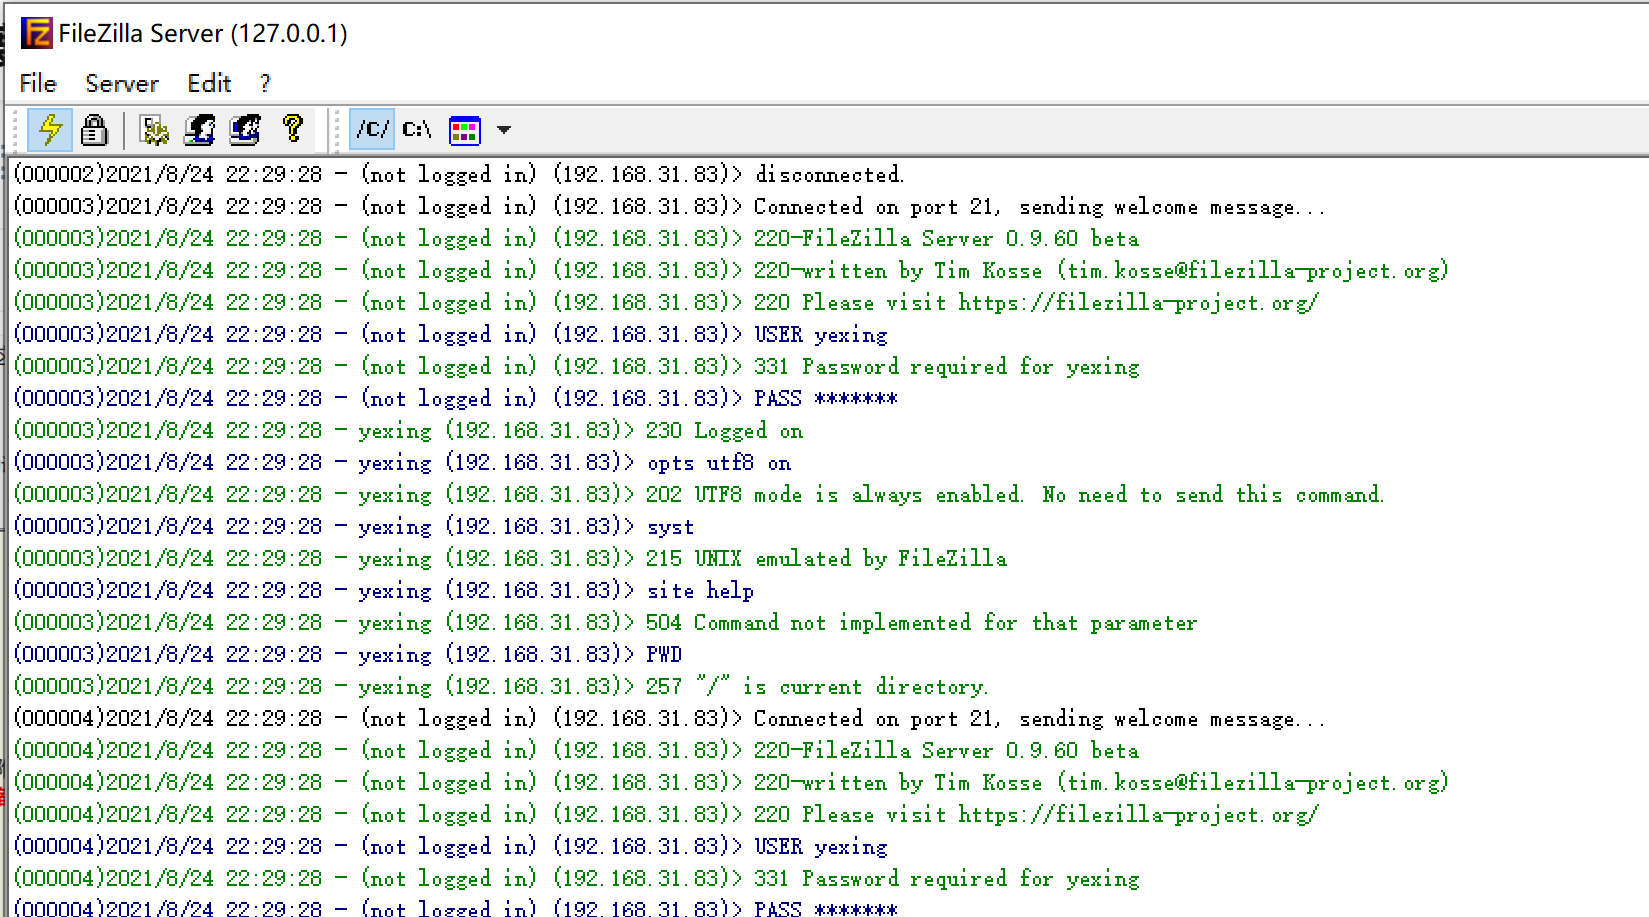The height and width of the screenshot is (917, 1649).
Task: Select the '230 Logged on' log line
Action: [408, 430]
